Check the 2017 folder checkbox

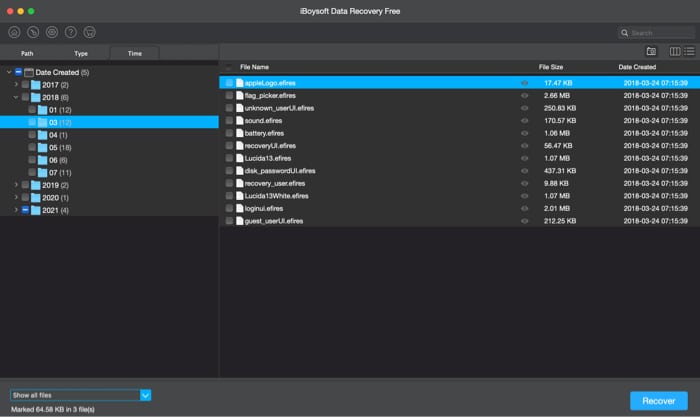[x=25, y=84]
